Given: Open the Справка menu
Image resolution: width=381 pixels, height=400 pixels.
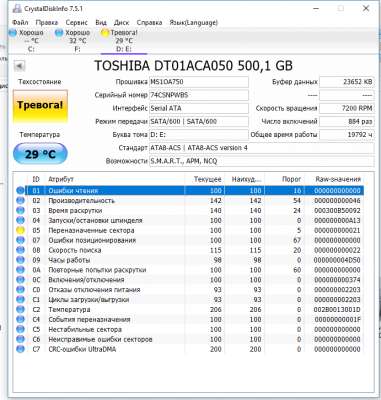Looking at the screenshot, I should coord(149,23).
